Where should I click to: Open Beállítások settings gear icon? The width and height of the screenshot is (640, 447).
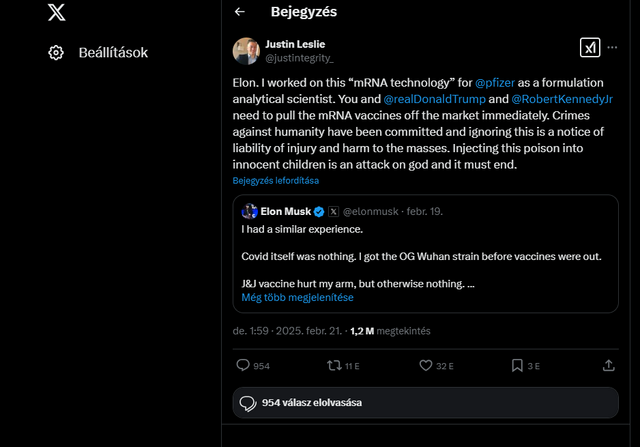tap(56, 52)
